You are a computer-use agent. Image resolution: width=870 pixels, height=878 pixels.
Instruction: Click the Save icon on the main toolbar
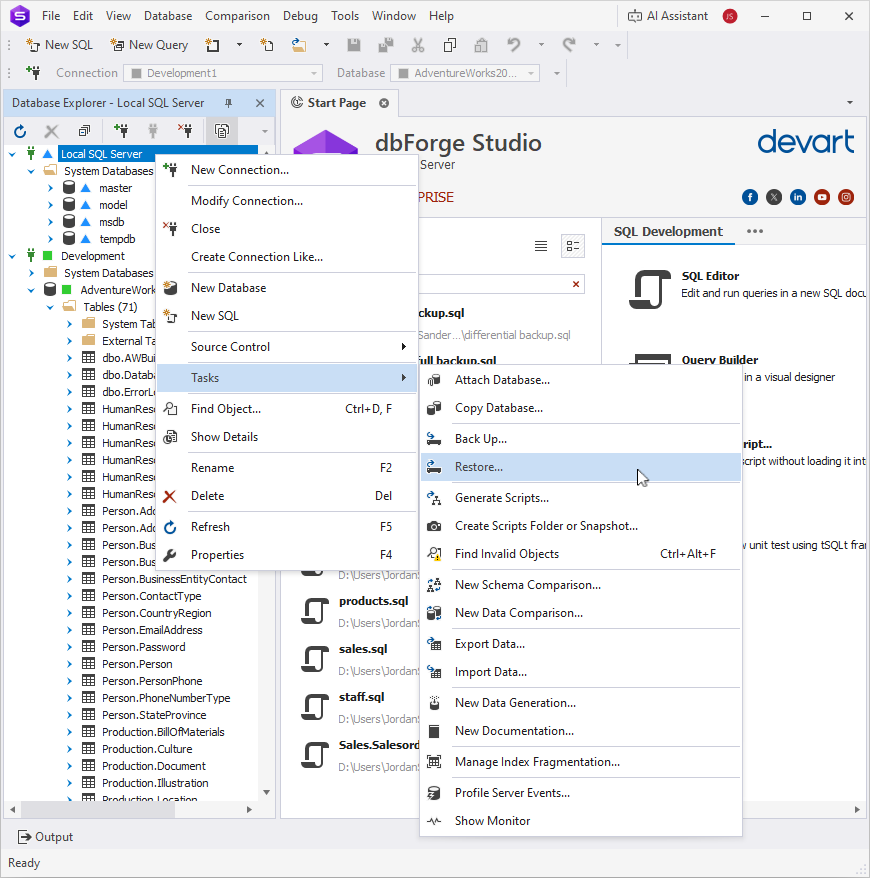tap(354, 45)
